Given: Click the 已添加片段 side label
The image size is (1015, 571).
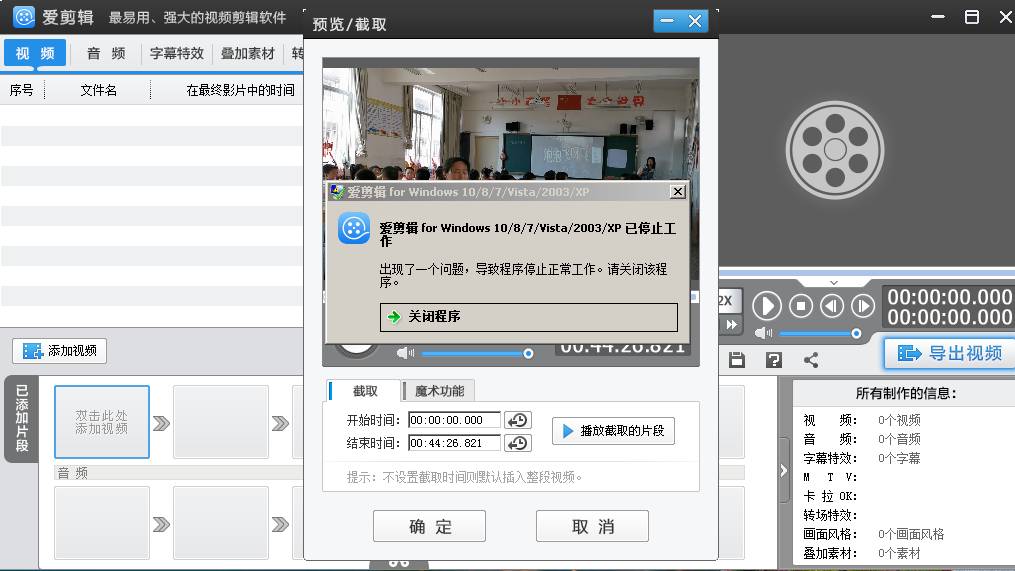Looking at the screenshot, I should point(21,419).
